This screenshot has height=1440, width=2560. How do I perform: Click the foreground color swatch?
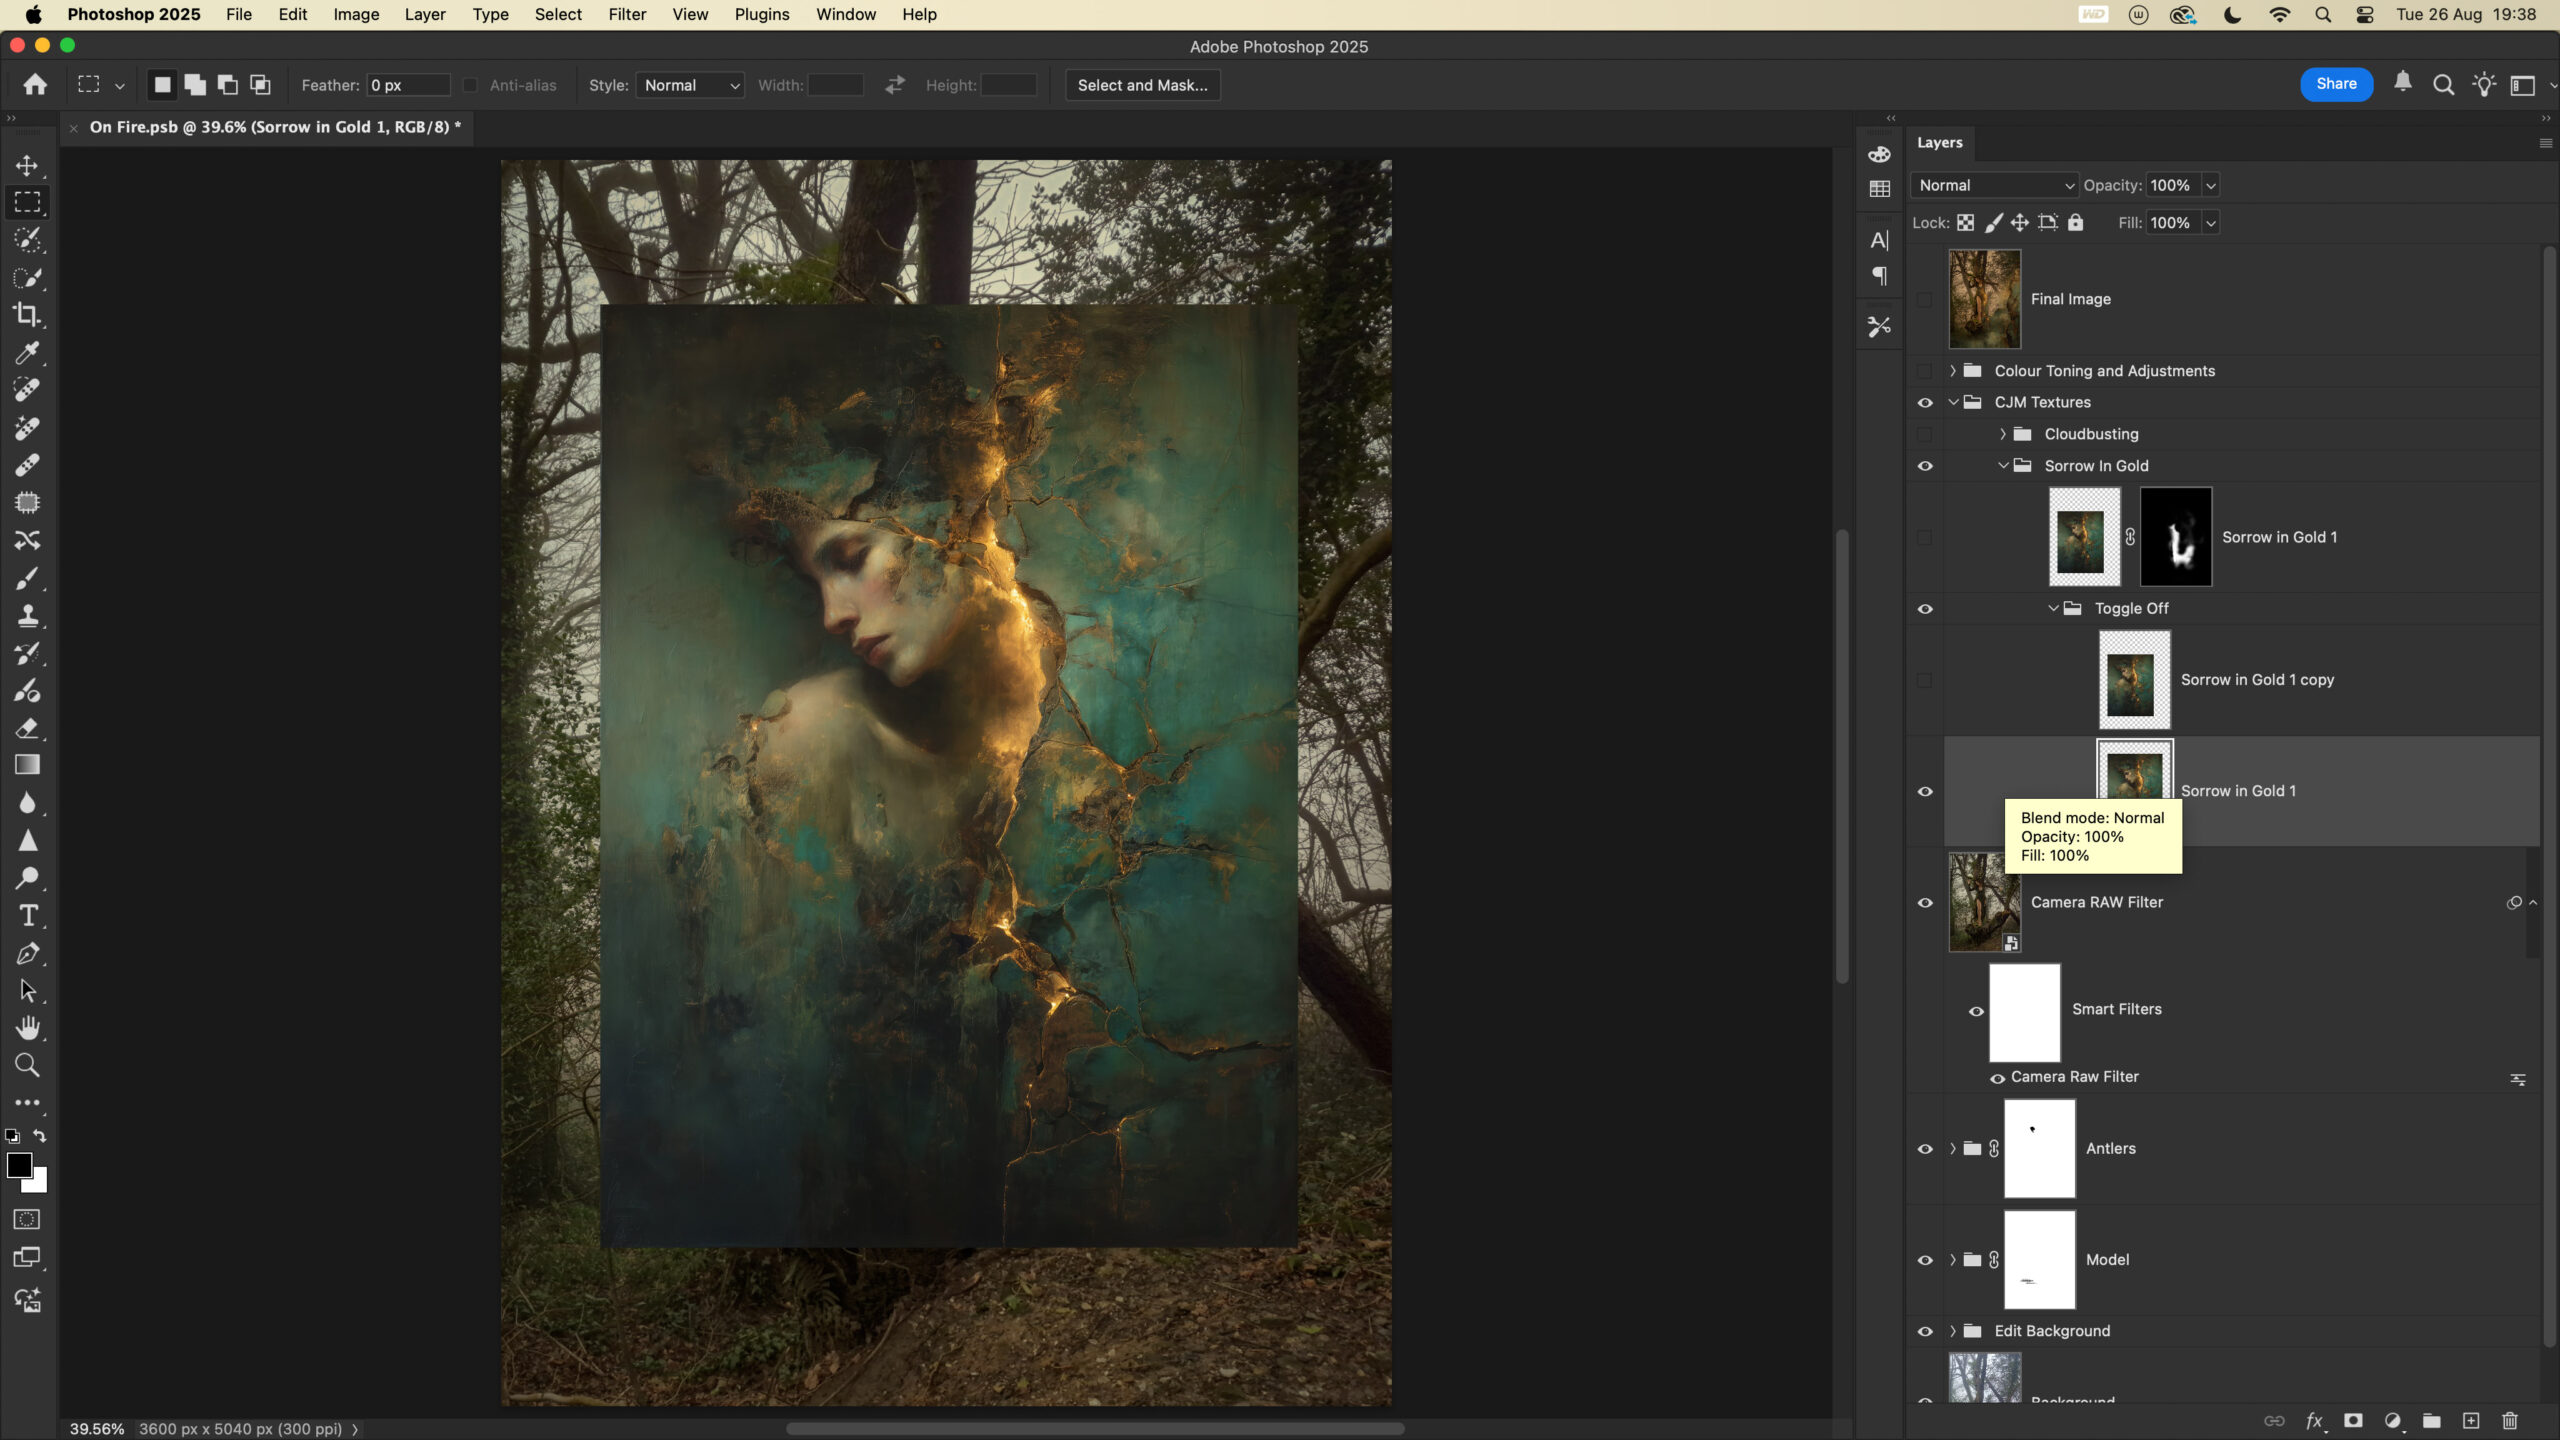click(x=19, y=1165)
